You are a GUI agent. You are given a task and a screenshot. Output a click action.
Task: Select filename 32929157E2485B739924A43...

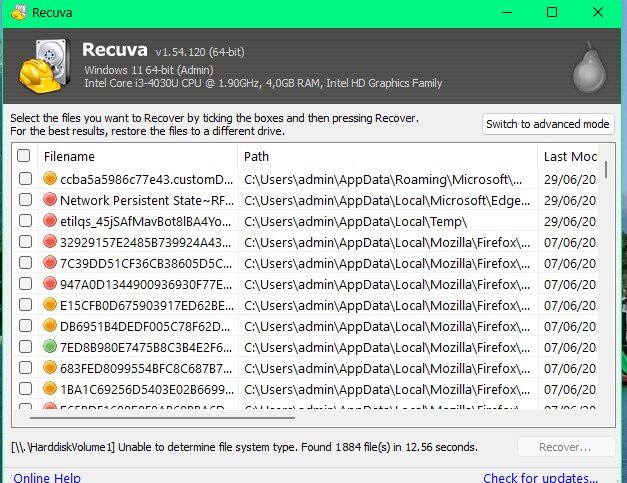pos(146,242)
